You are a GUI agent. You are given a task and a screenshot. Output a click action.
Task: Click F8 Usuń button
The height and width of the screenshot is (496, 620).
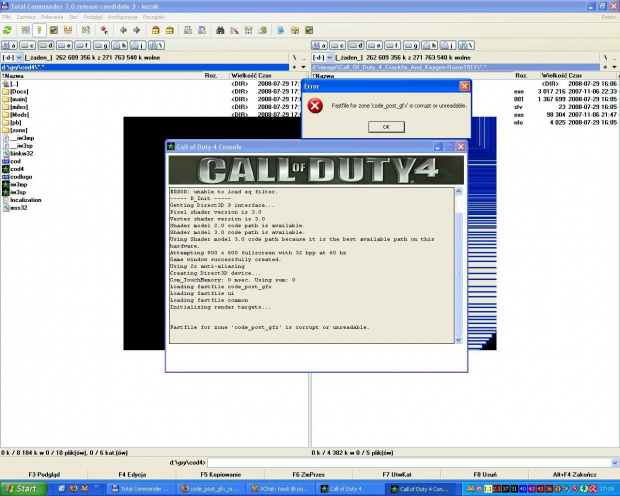[485, 475]
